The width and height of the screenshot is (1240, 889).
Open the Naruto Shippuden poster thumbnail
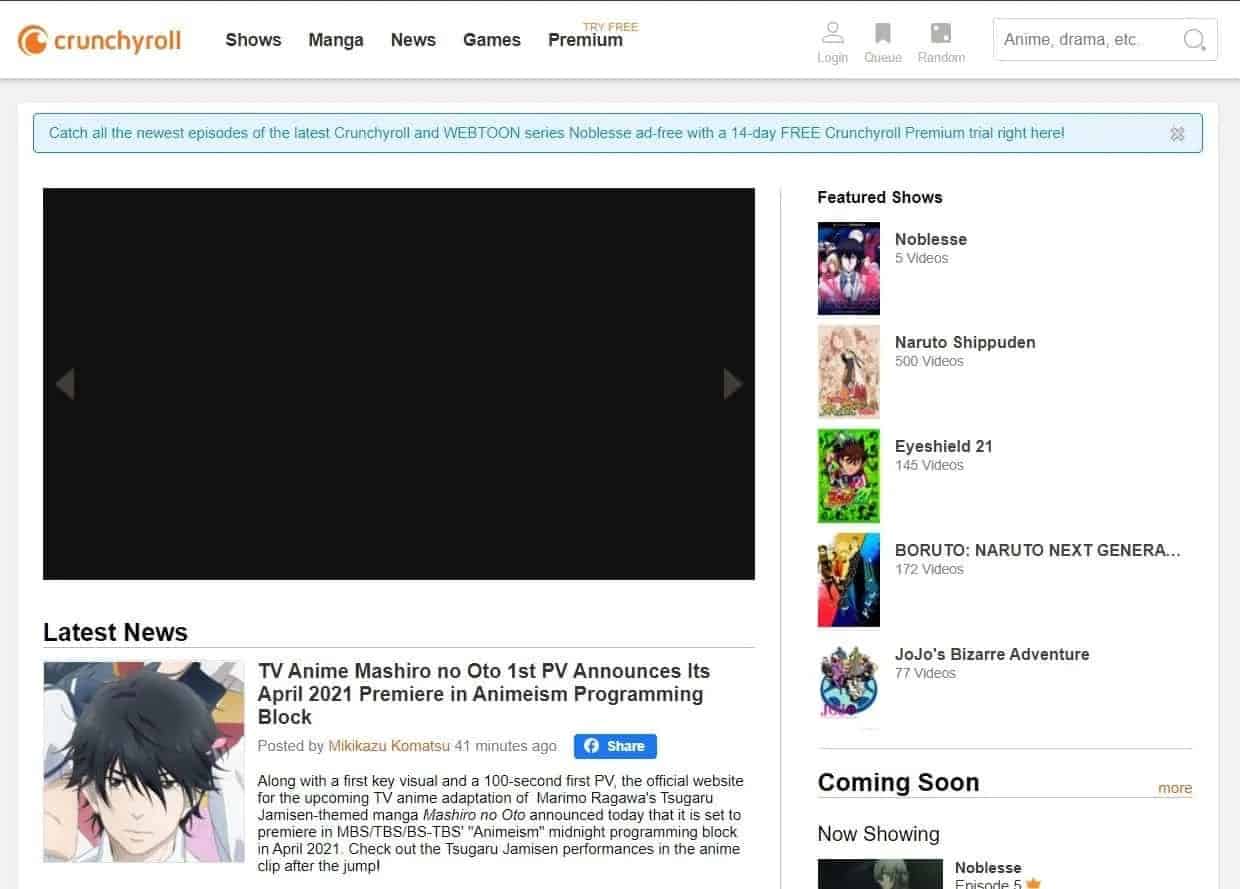coord(849,372)
